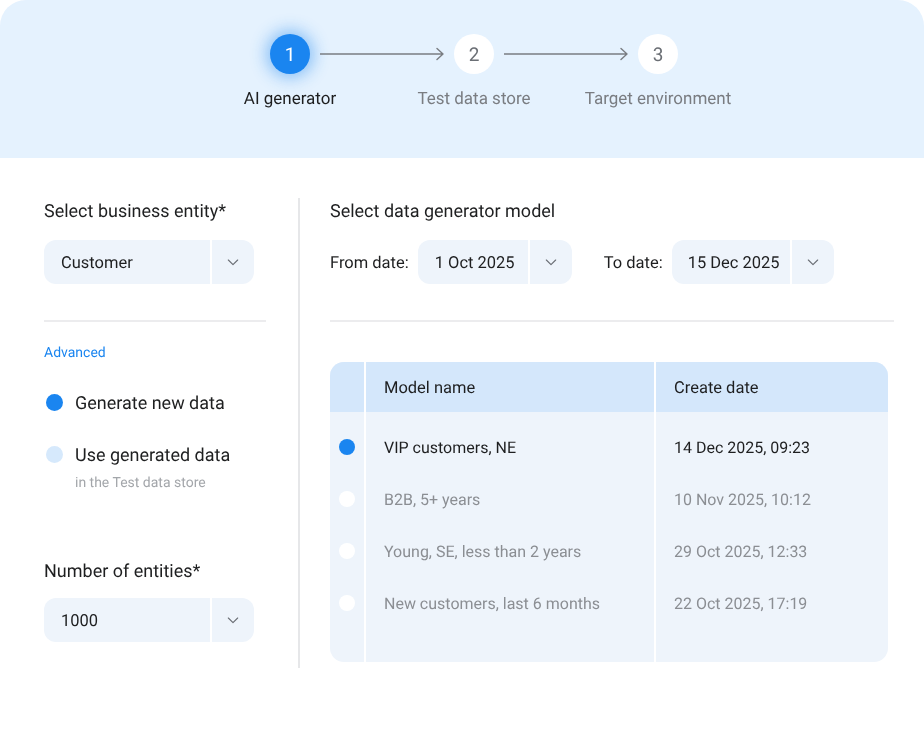
Task: Choose the New customers, last 6 months radio
Action: (347, 603)
